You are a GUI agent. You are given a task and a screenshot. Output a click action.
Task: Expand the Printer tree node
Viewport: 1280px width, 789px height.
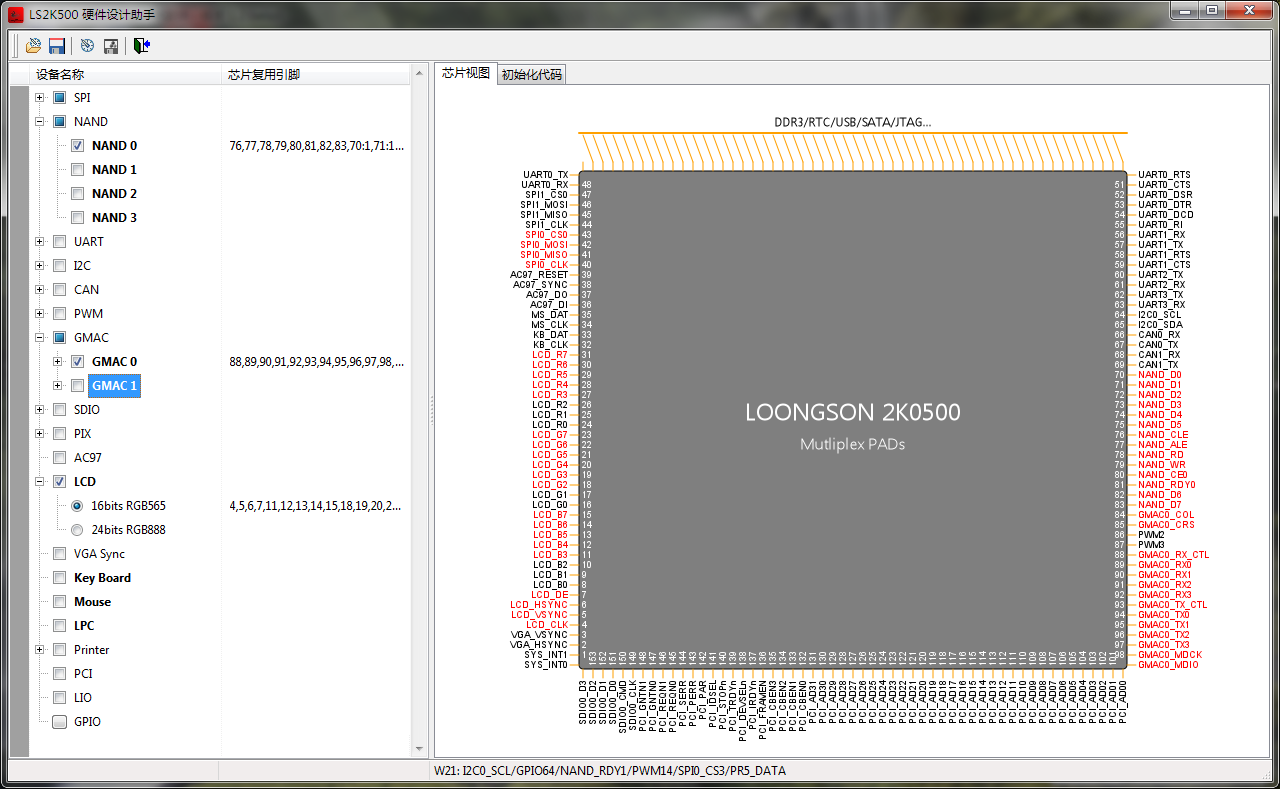click(40, 650)
